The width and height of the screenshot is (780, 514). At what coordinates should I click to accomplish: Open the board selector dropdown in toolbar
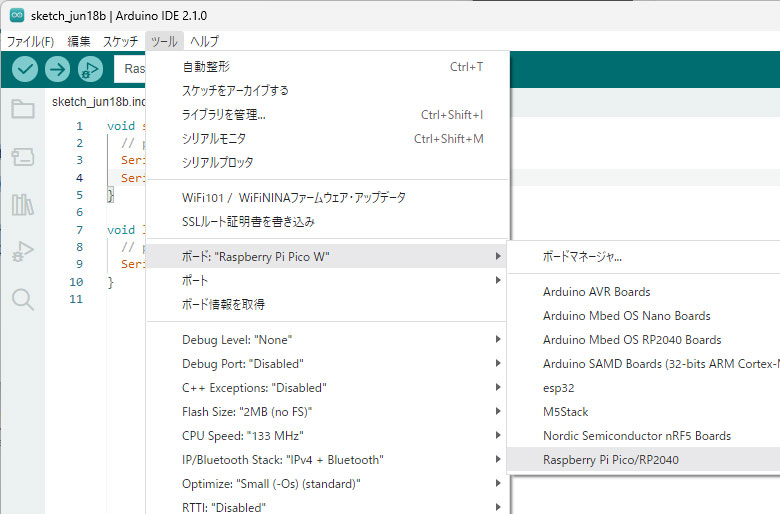pyautogui.click(x=130, y=69)
